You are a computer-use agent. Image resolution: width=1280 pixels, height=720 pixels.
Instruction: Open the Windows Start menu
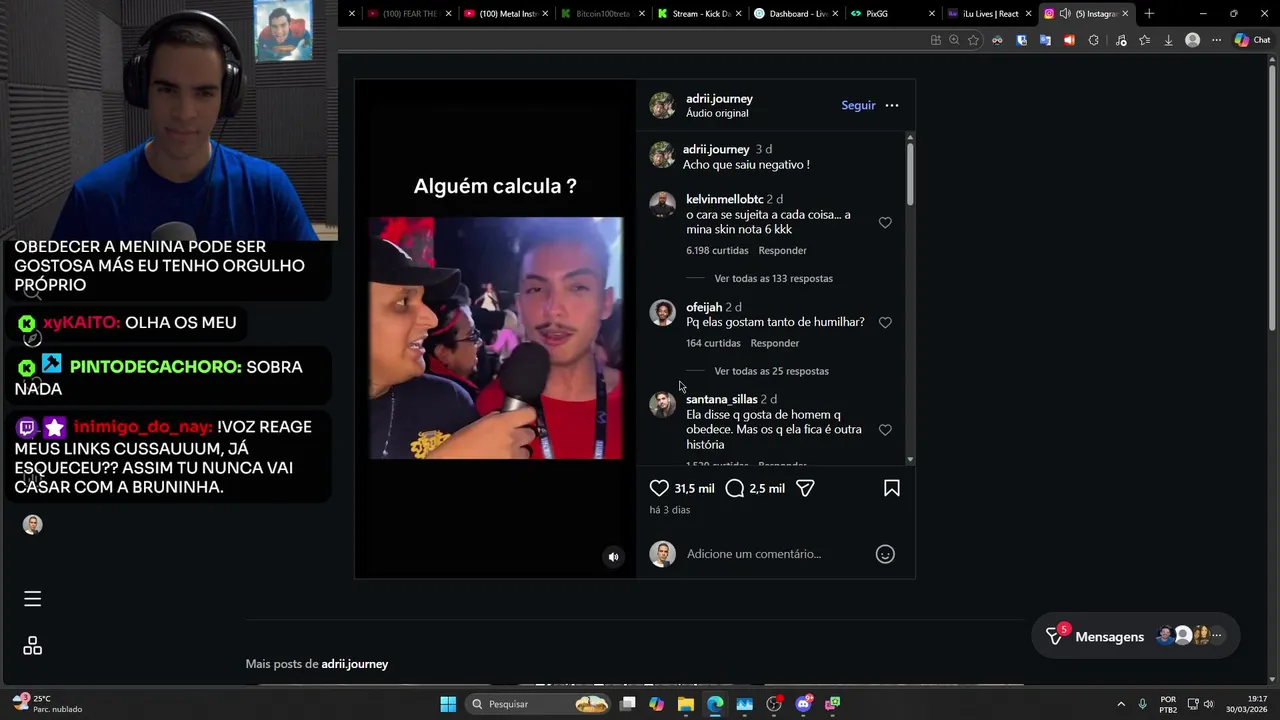coord(448,704)
